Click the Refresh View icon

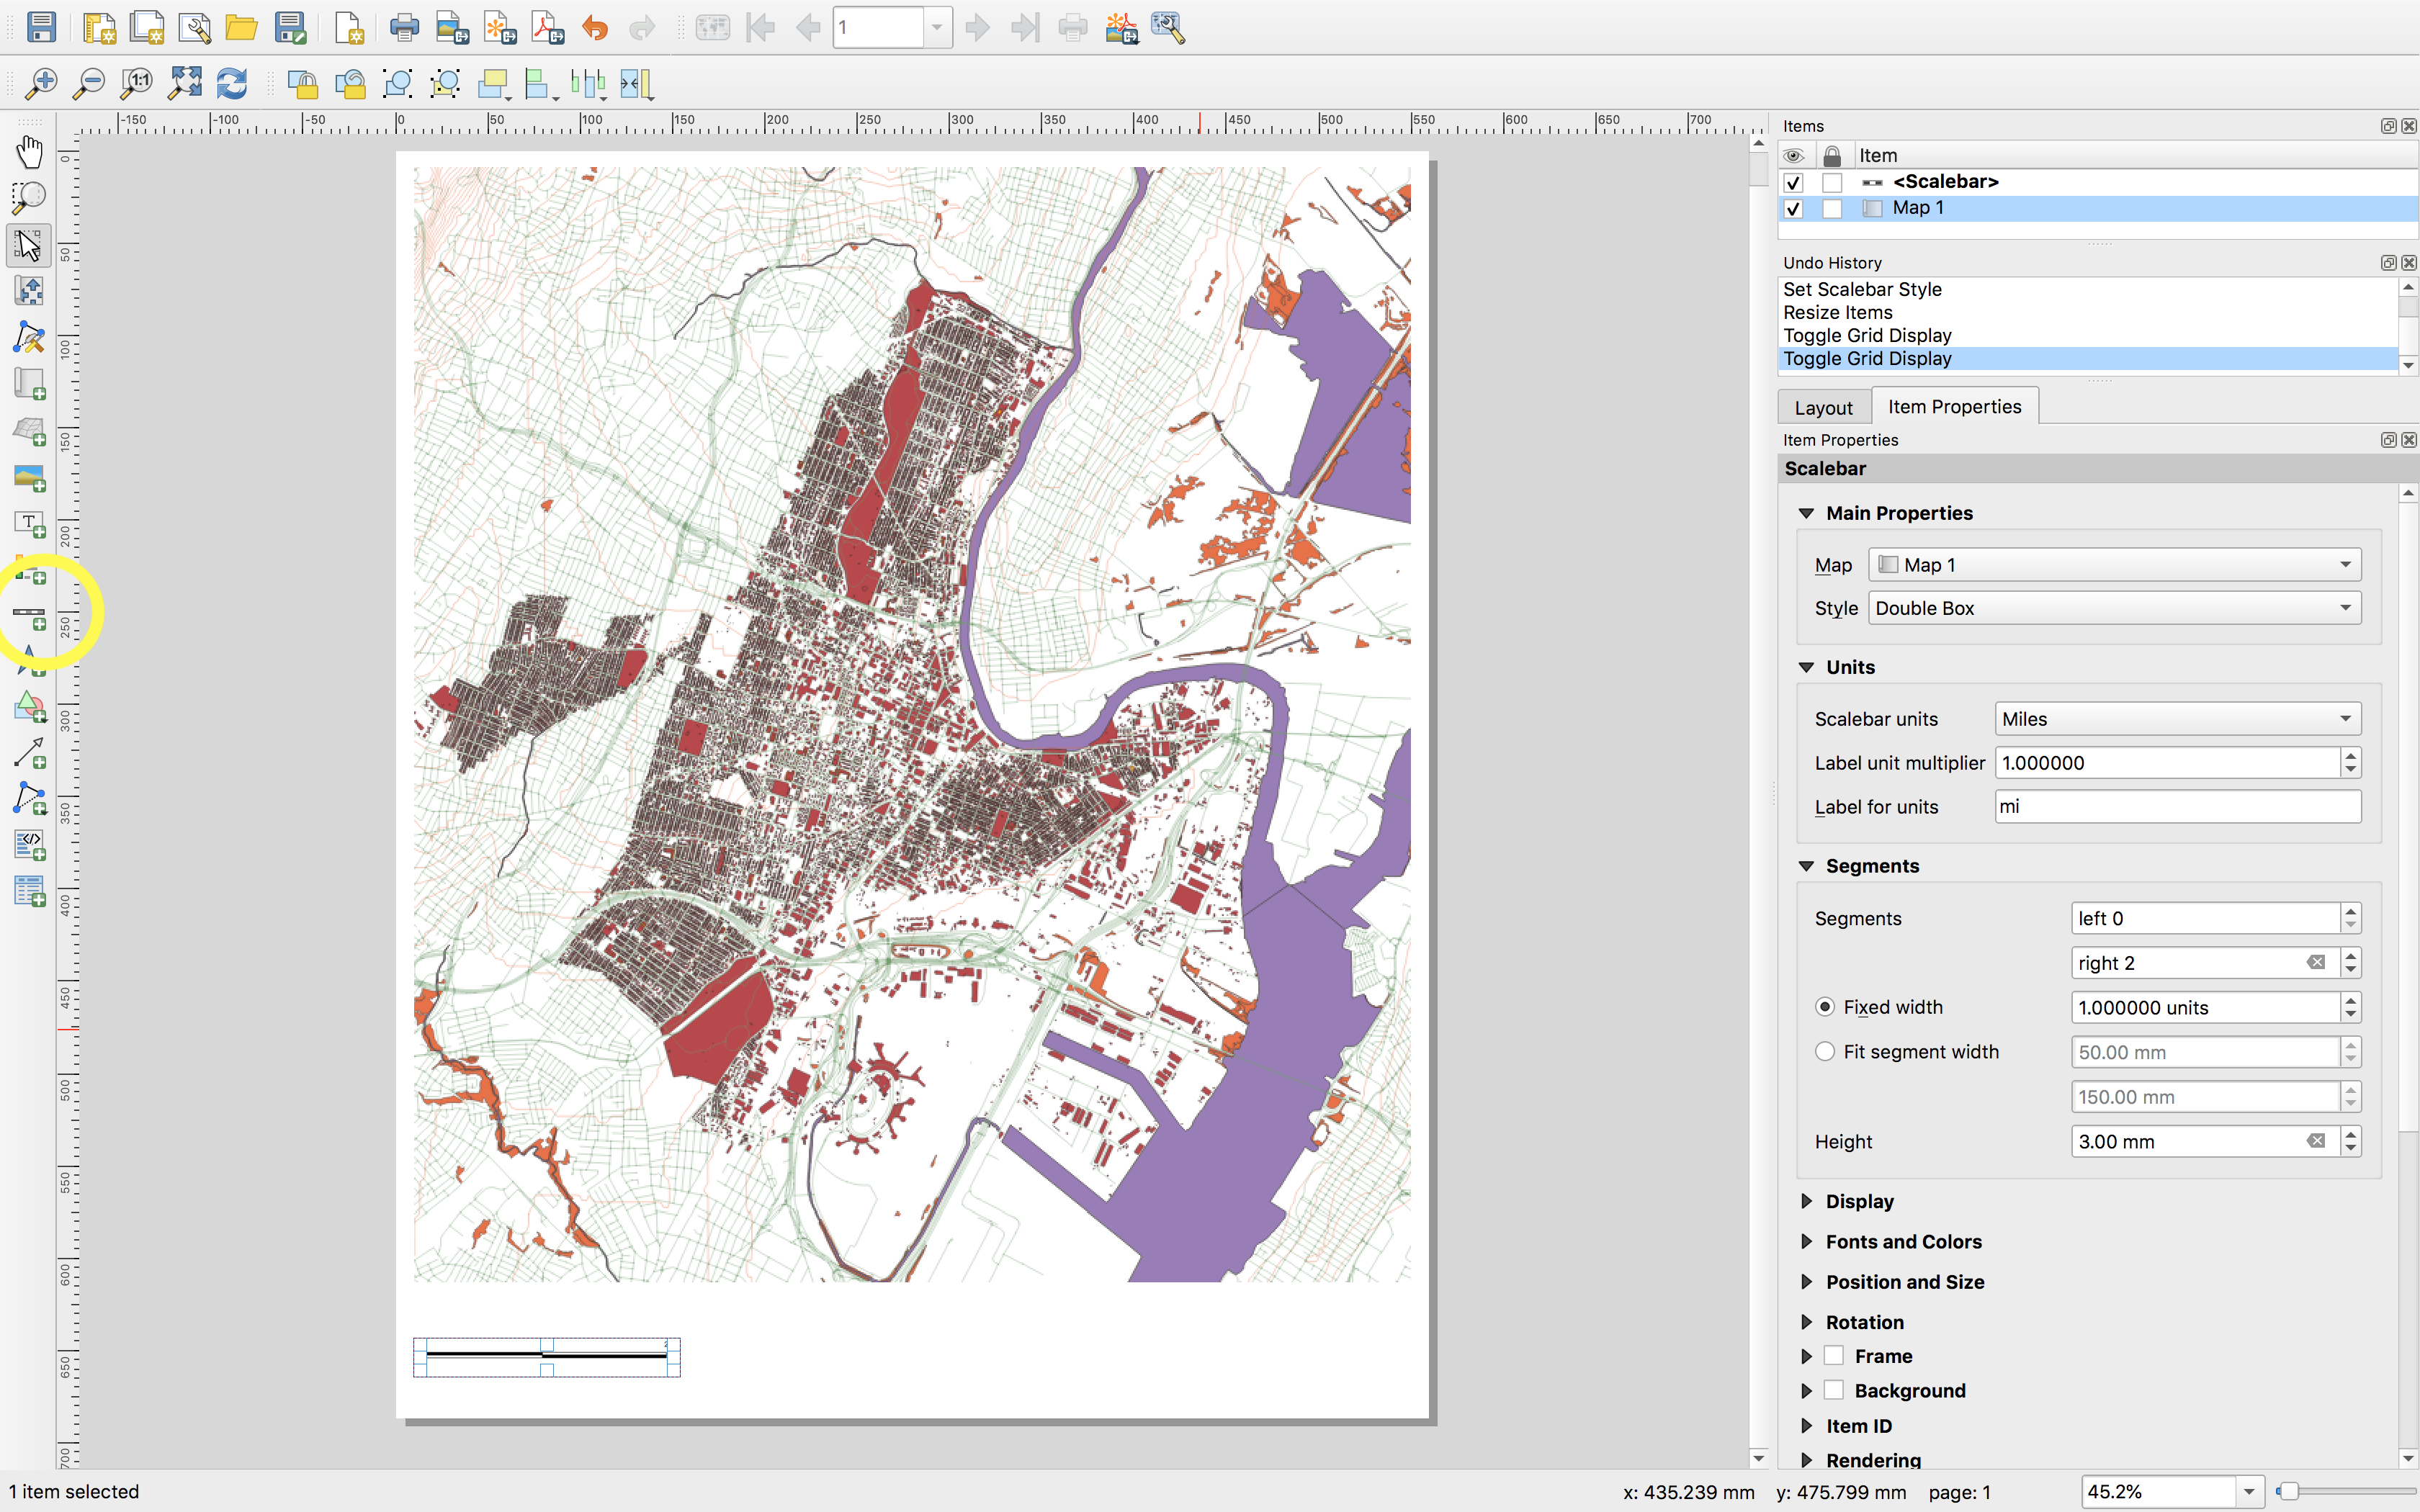[232, 84]
